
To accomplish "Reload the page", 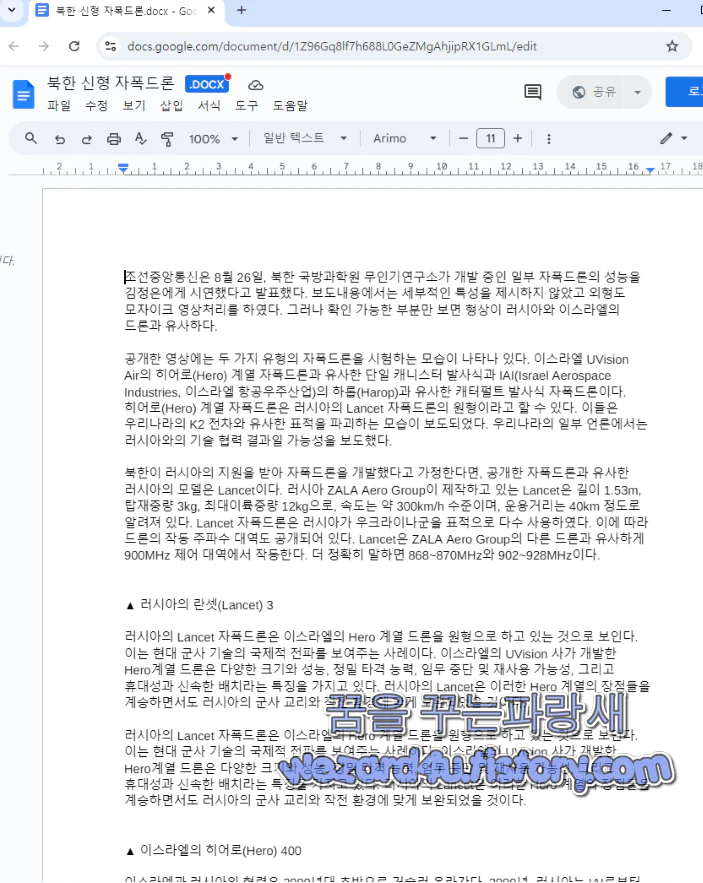I will pos(74,46).
